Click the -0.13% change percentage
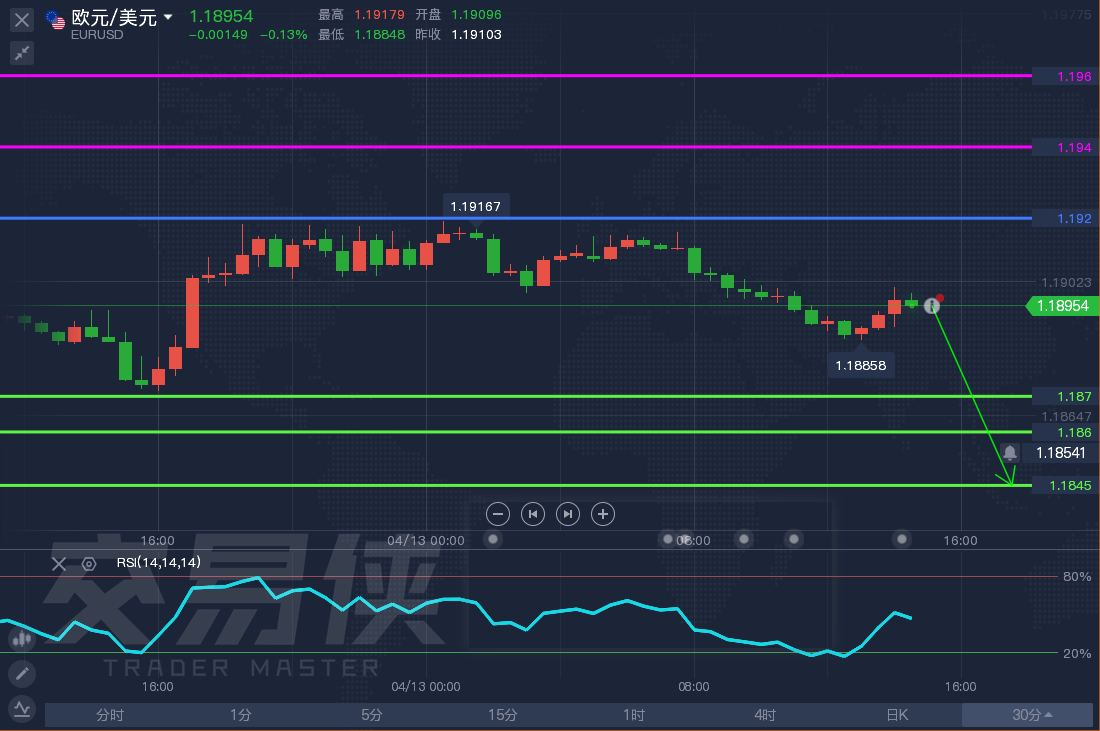The width and height of the screenshot is (1100, 731). tap(283, 34)
